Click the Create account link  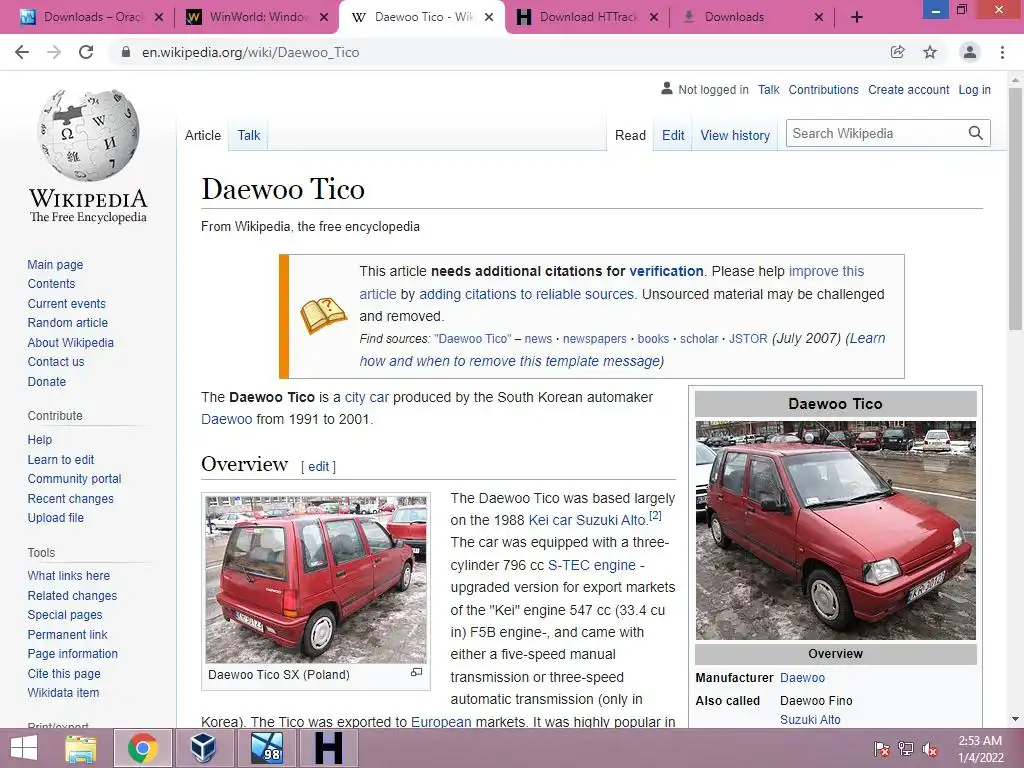click(908, 89)
